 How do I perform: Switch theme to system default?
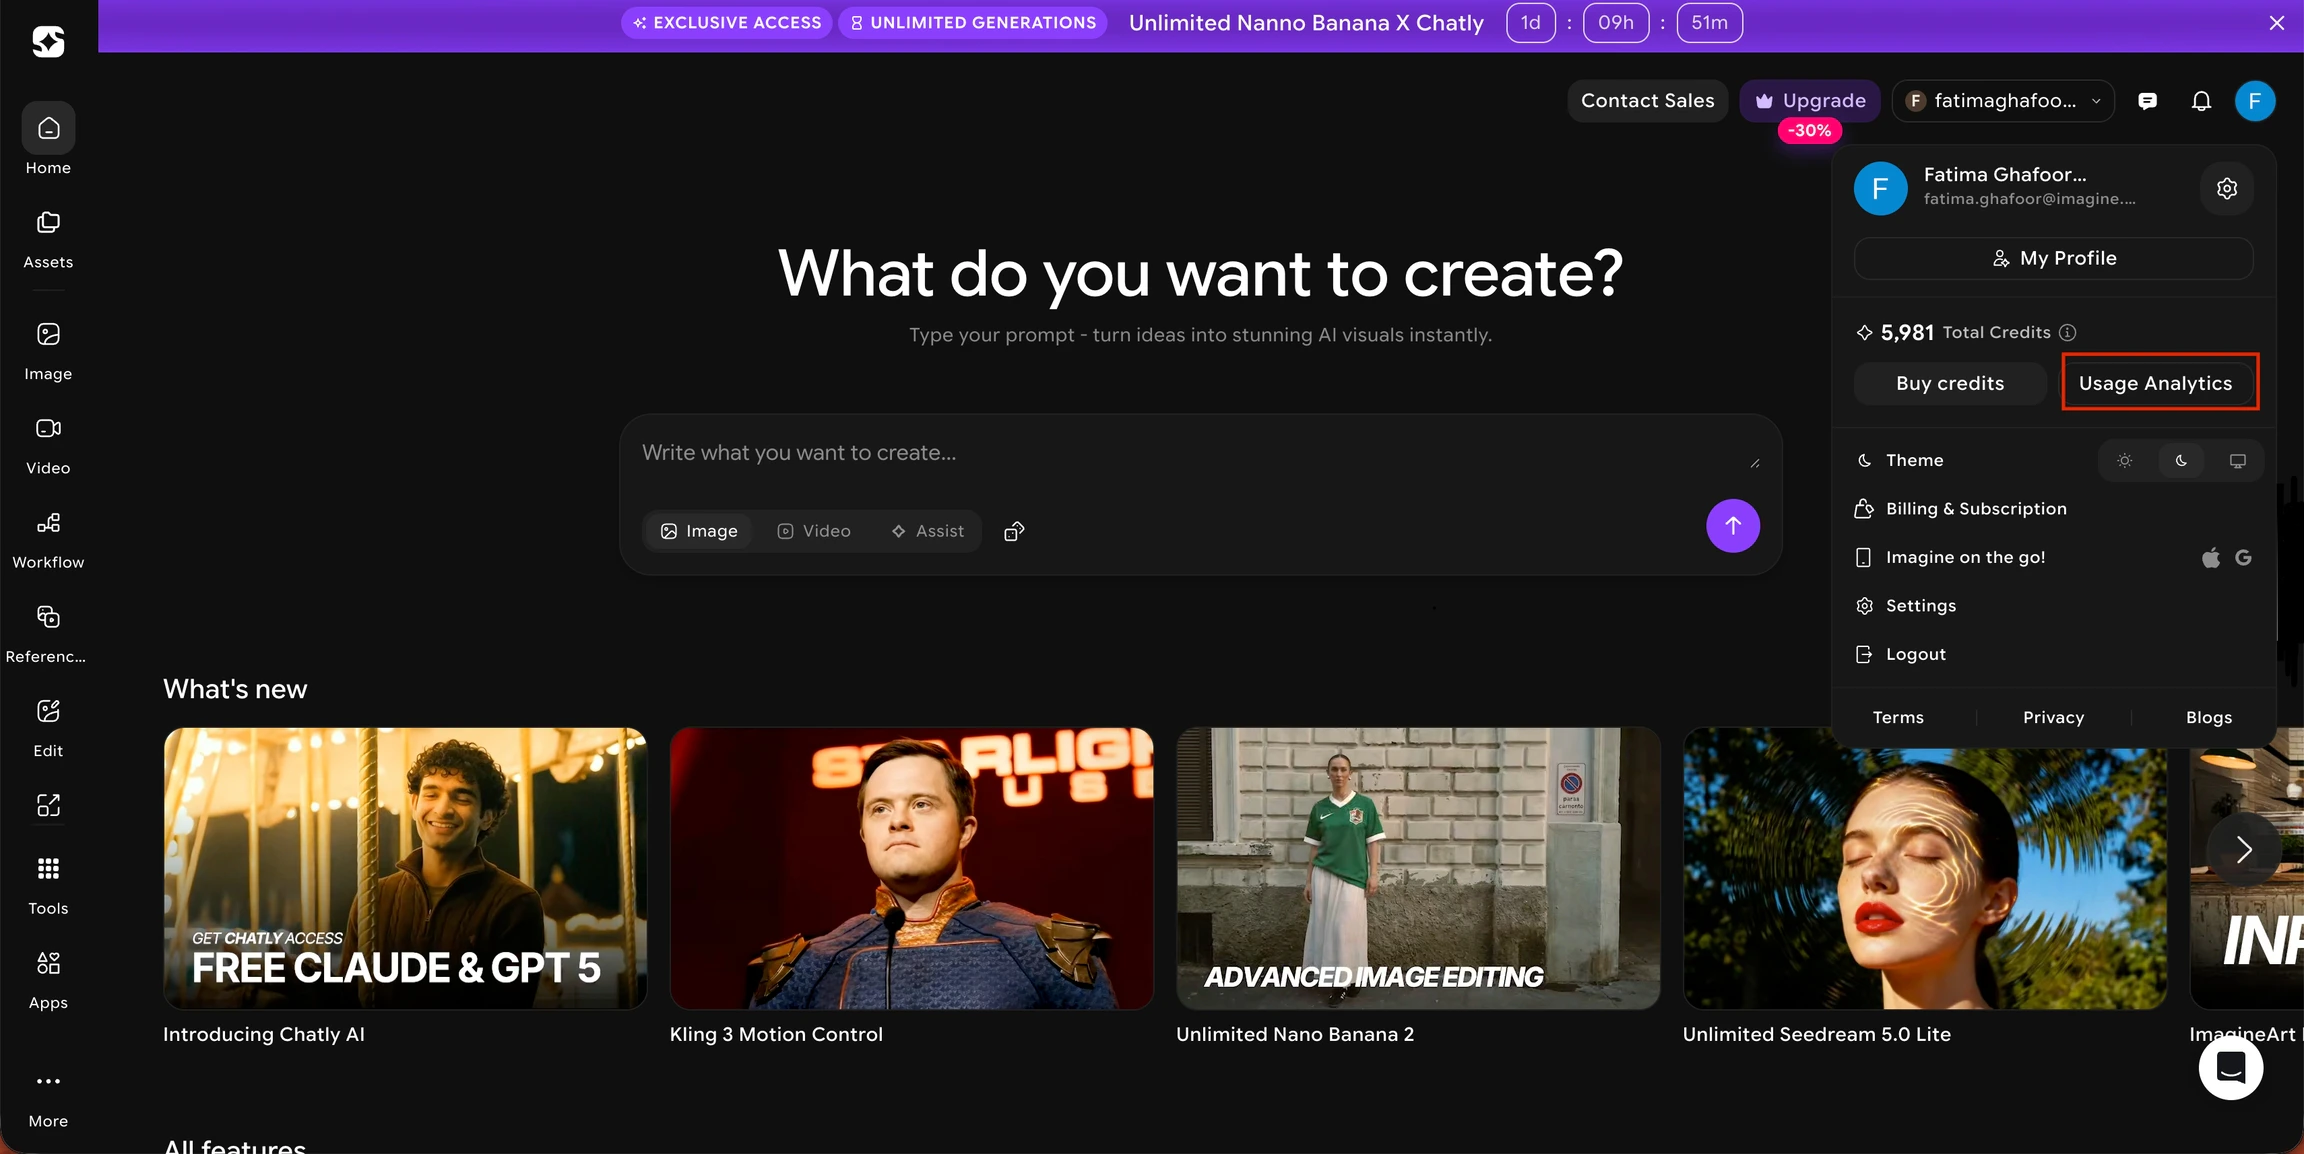(x=2238, y=460)
